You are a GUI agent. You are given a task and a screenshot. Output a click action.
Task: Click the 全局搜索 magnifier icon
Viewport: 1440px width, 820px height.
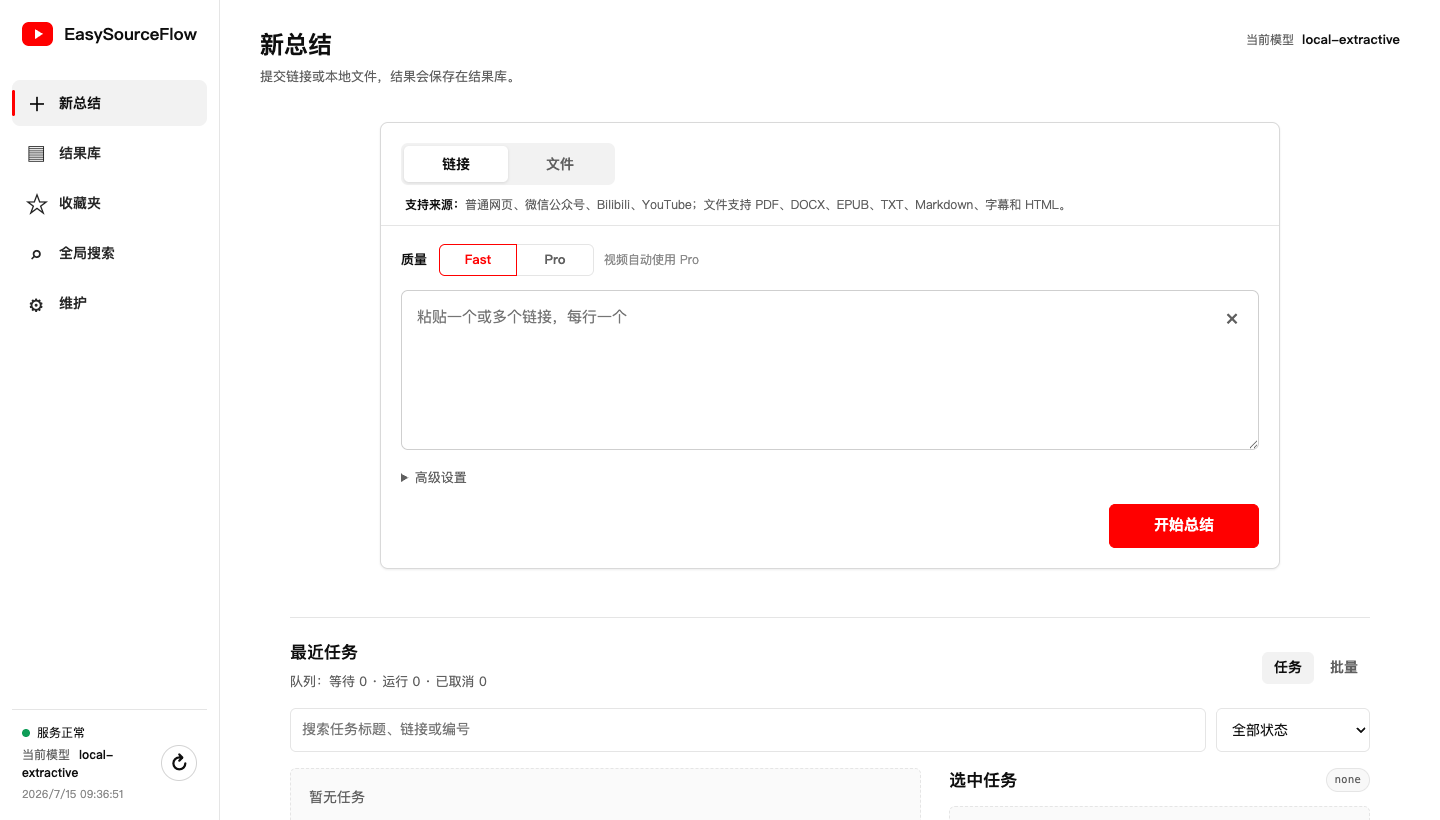click(x=37, y=254)
